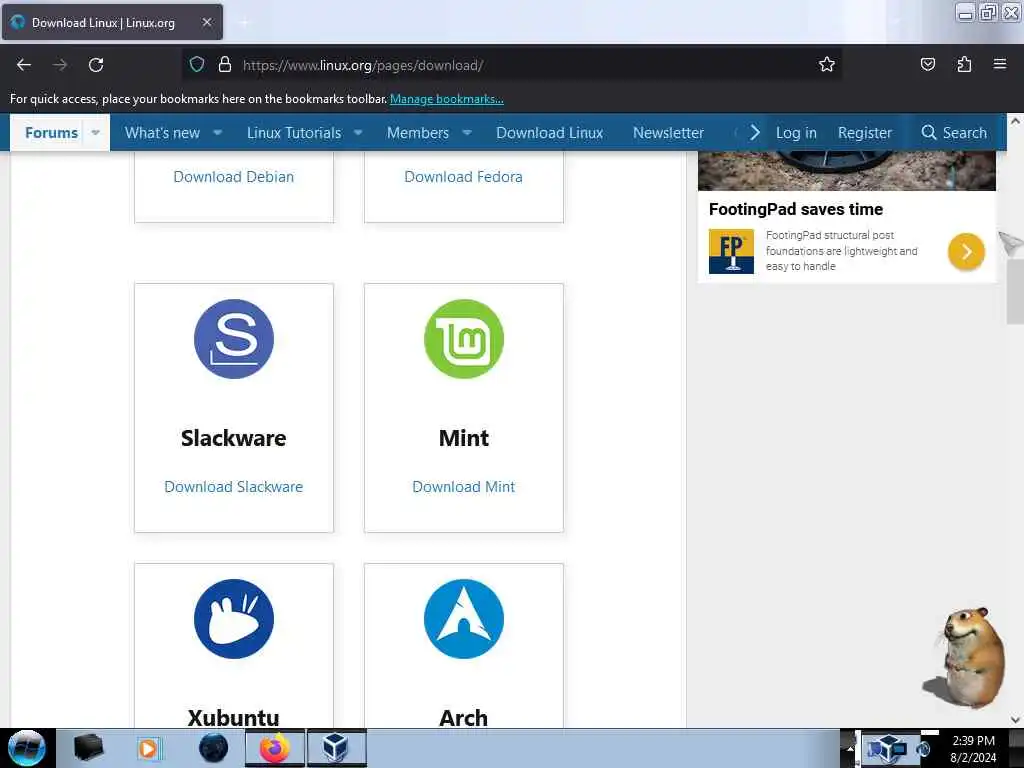Screen dimensions: 1024x768
Task: Open the black box taskbar icon
Action: click(88, 748)
